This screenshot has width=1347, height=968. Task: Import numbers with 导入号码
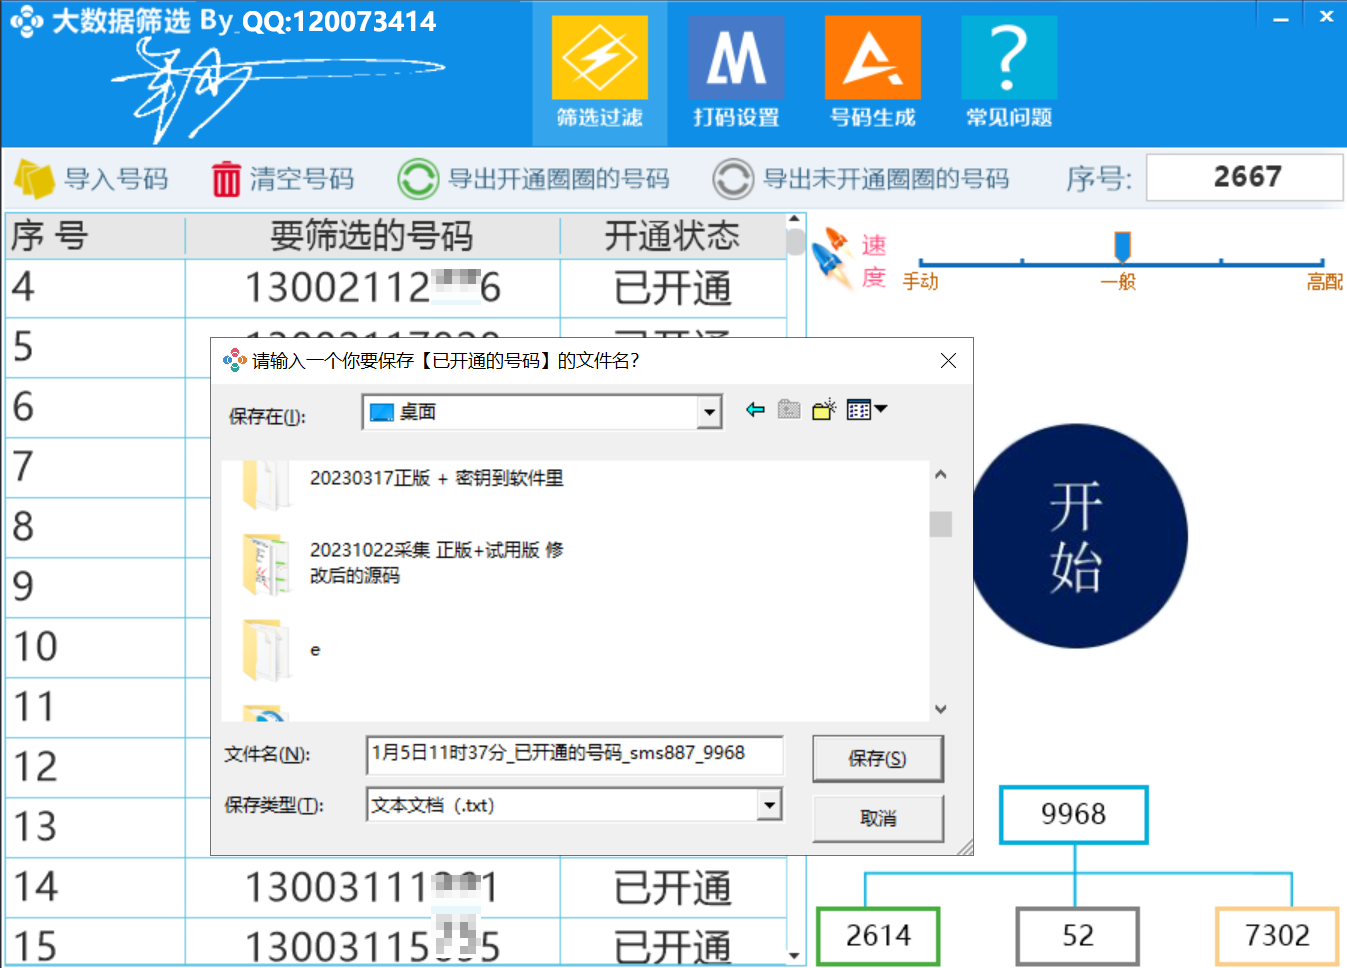click(95, 178)
